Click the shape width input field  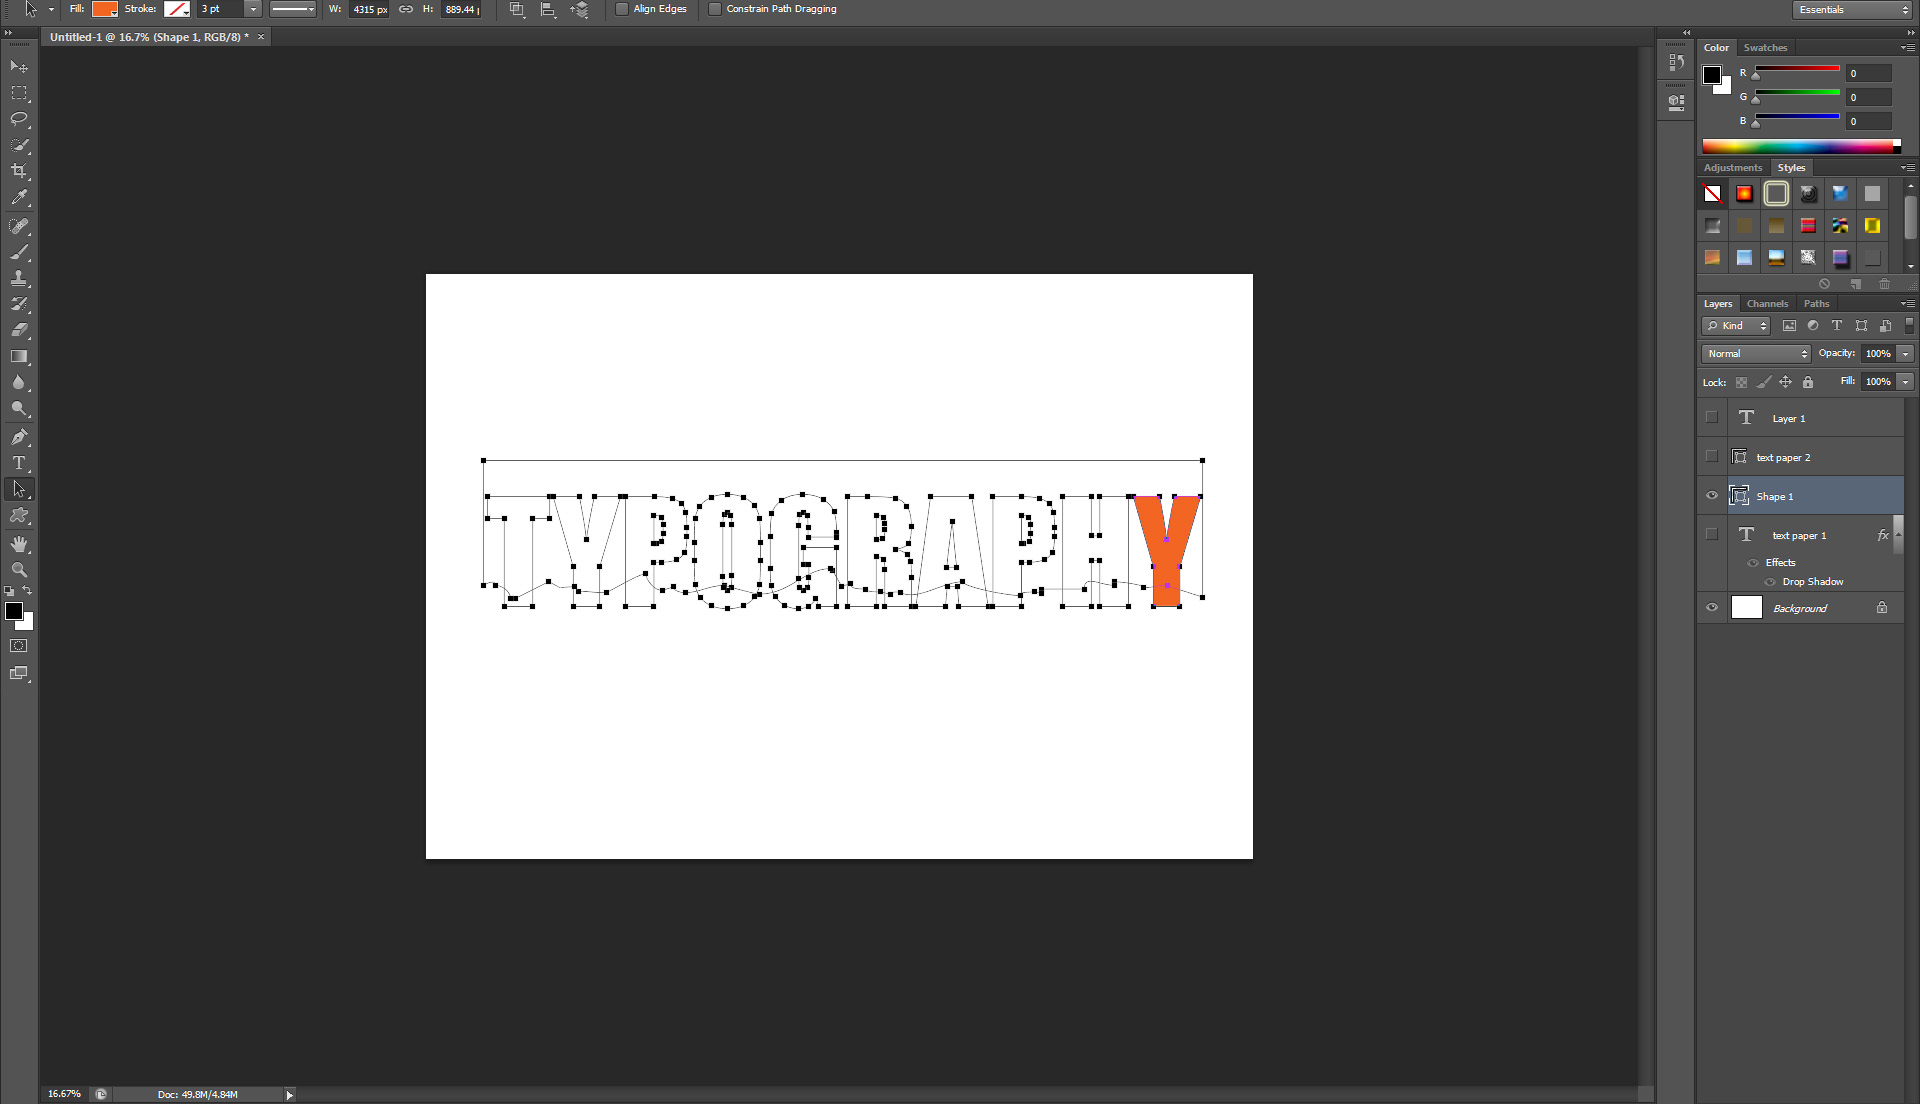click(x=369, y=9)
